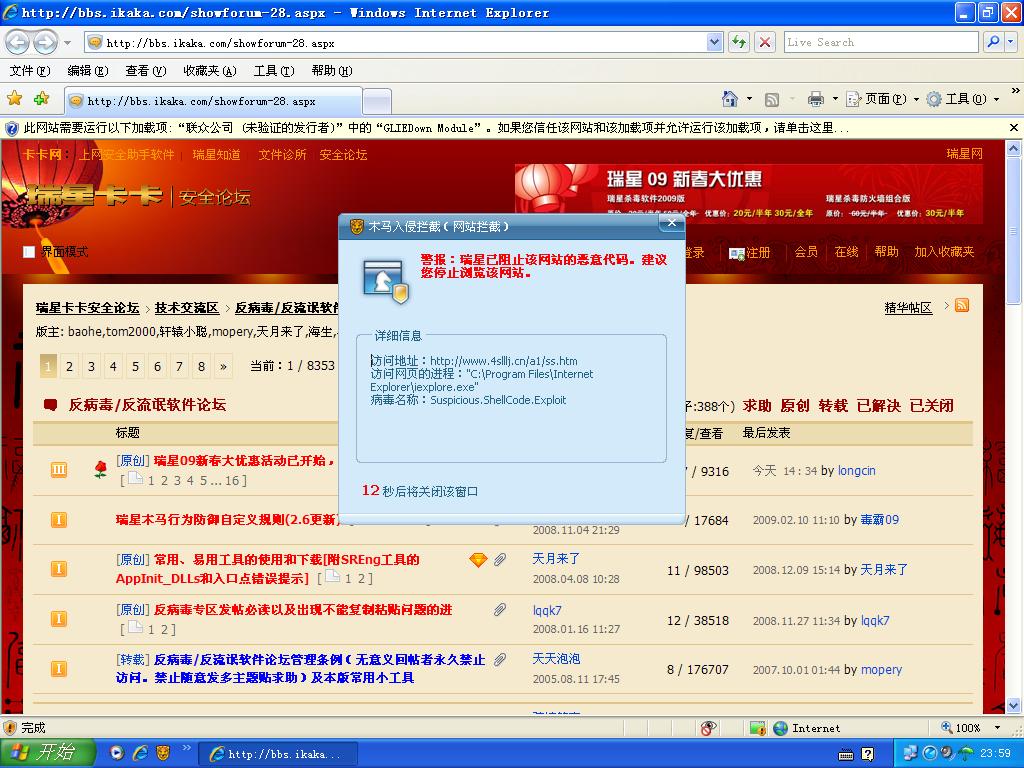Expand the zoom level 100% dropdown
The width and height of the screenshot is (1024, 768).
click(x=997, y=728)
